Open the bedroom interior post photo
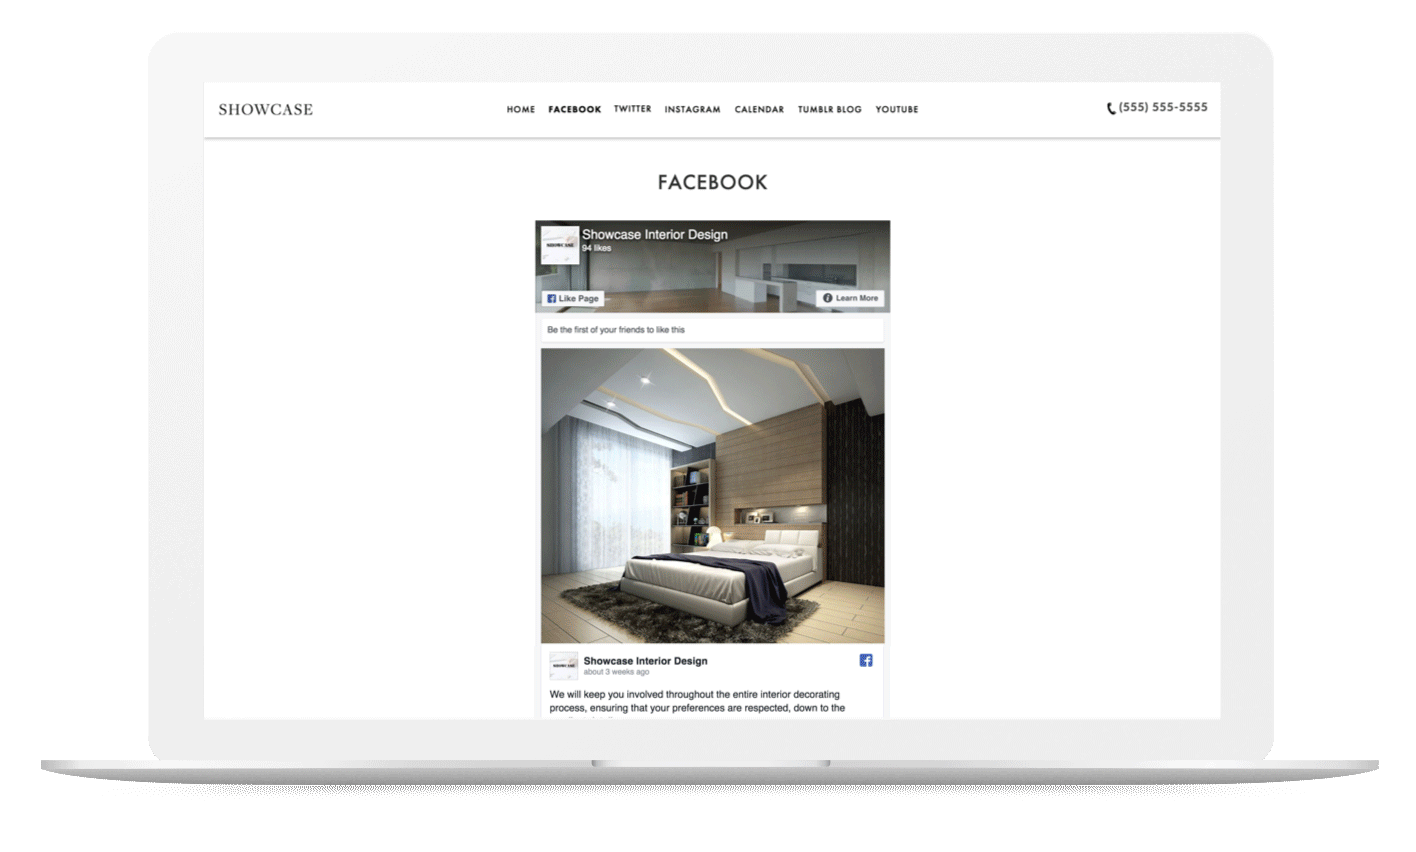The image size is (1416, 852). [713, 495]
